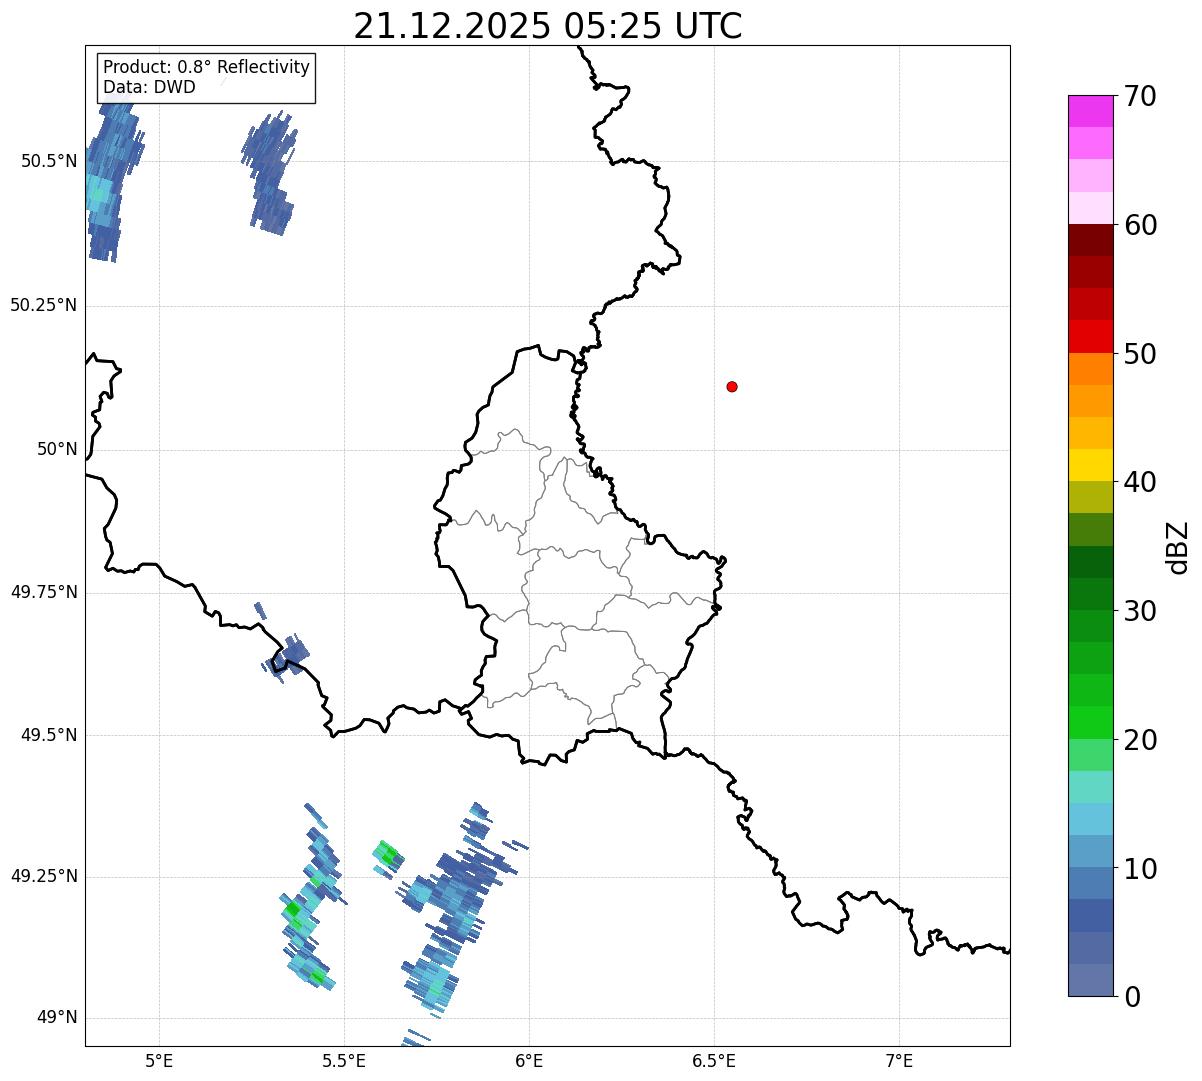Screen dimensions: 1202x1081
Task: Click the "dBZ" colorbar axis label
Action: click(1178, 546)
